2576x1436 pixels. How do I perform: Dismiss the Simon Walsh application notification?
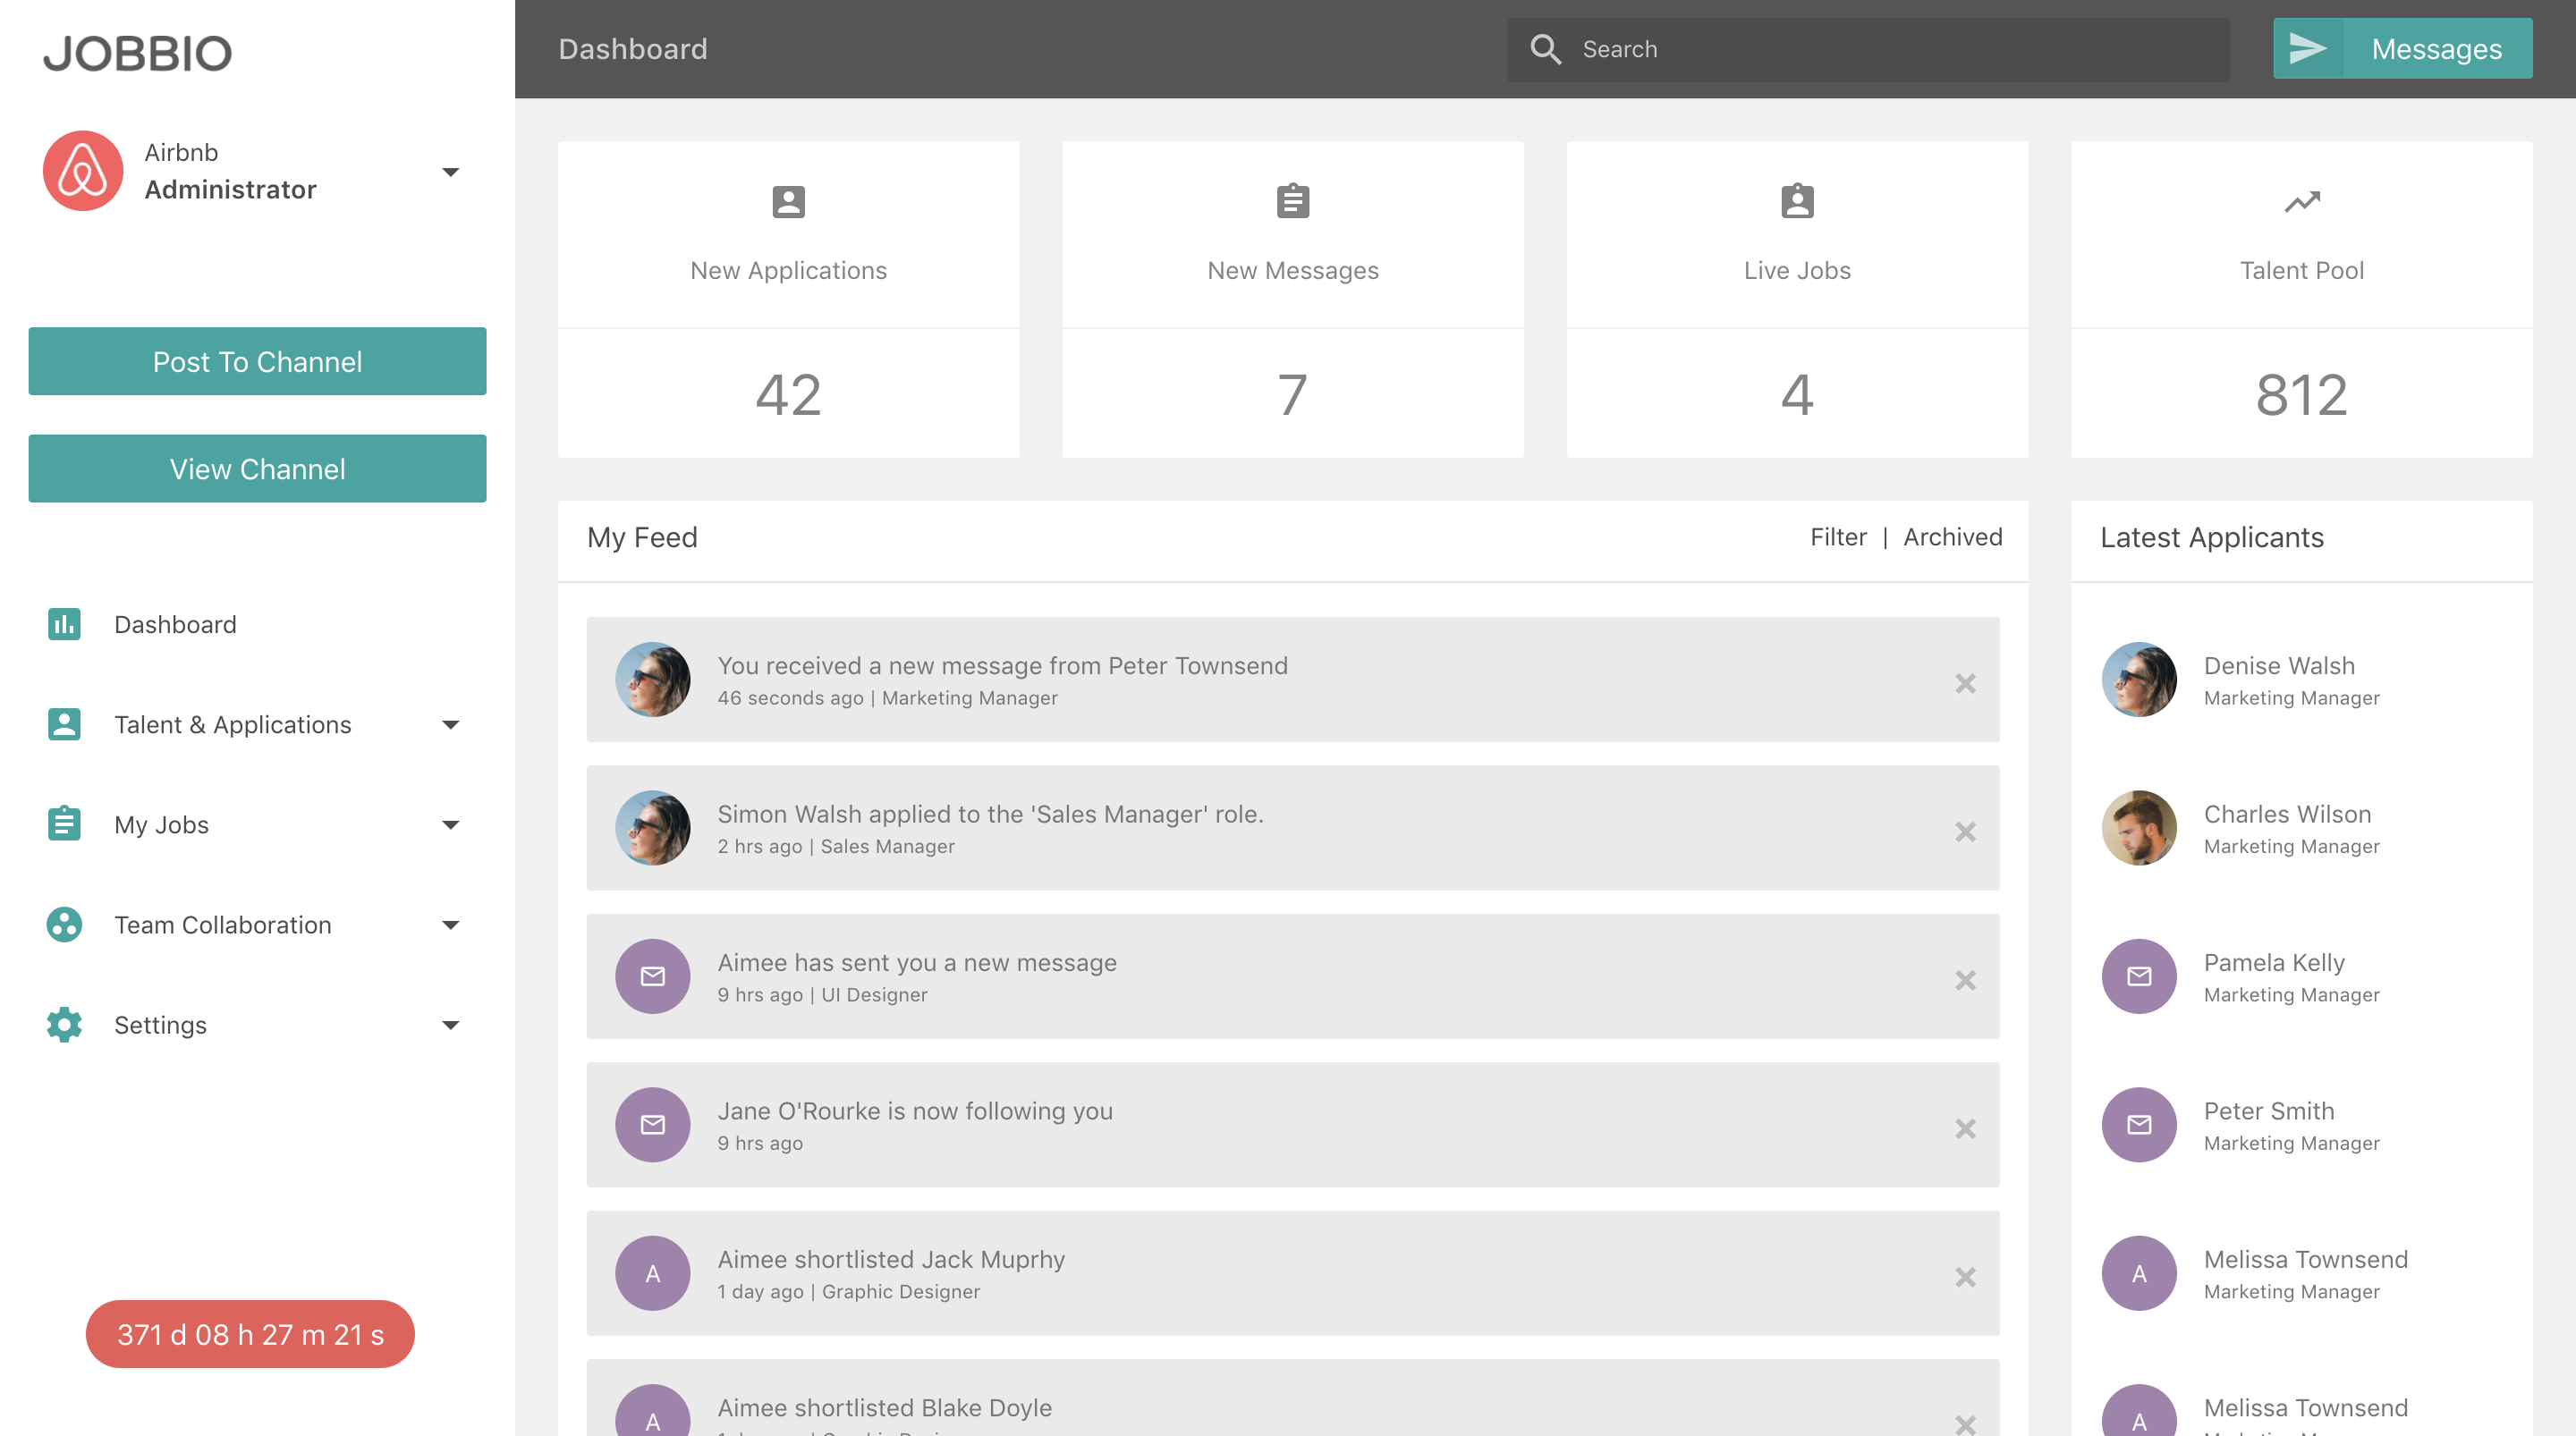1965,832
